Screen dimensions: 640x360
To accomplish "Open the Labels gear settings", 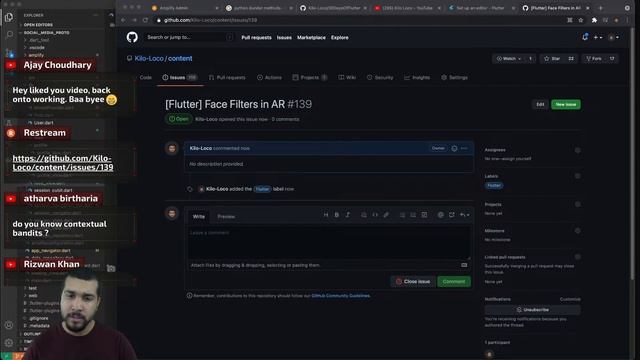I will (x=578, y=176).
